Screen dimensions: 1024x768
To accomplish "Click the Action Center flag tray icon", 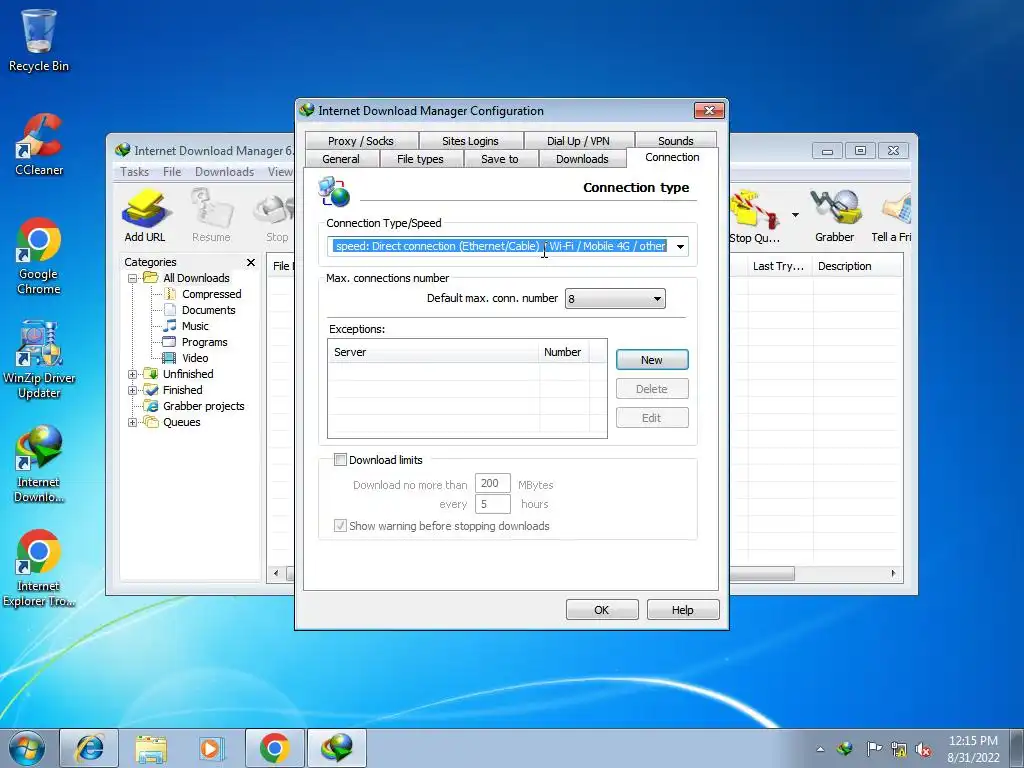I will (873, 749).
